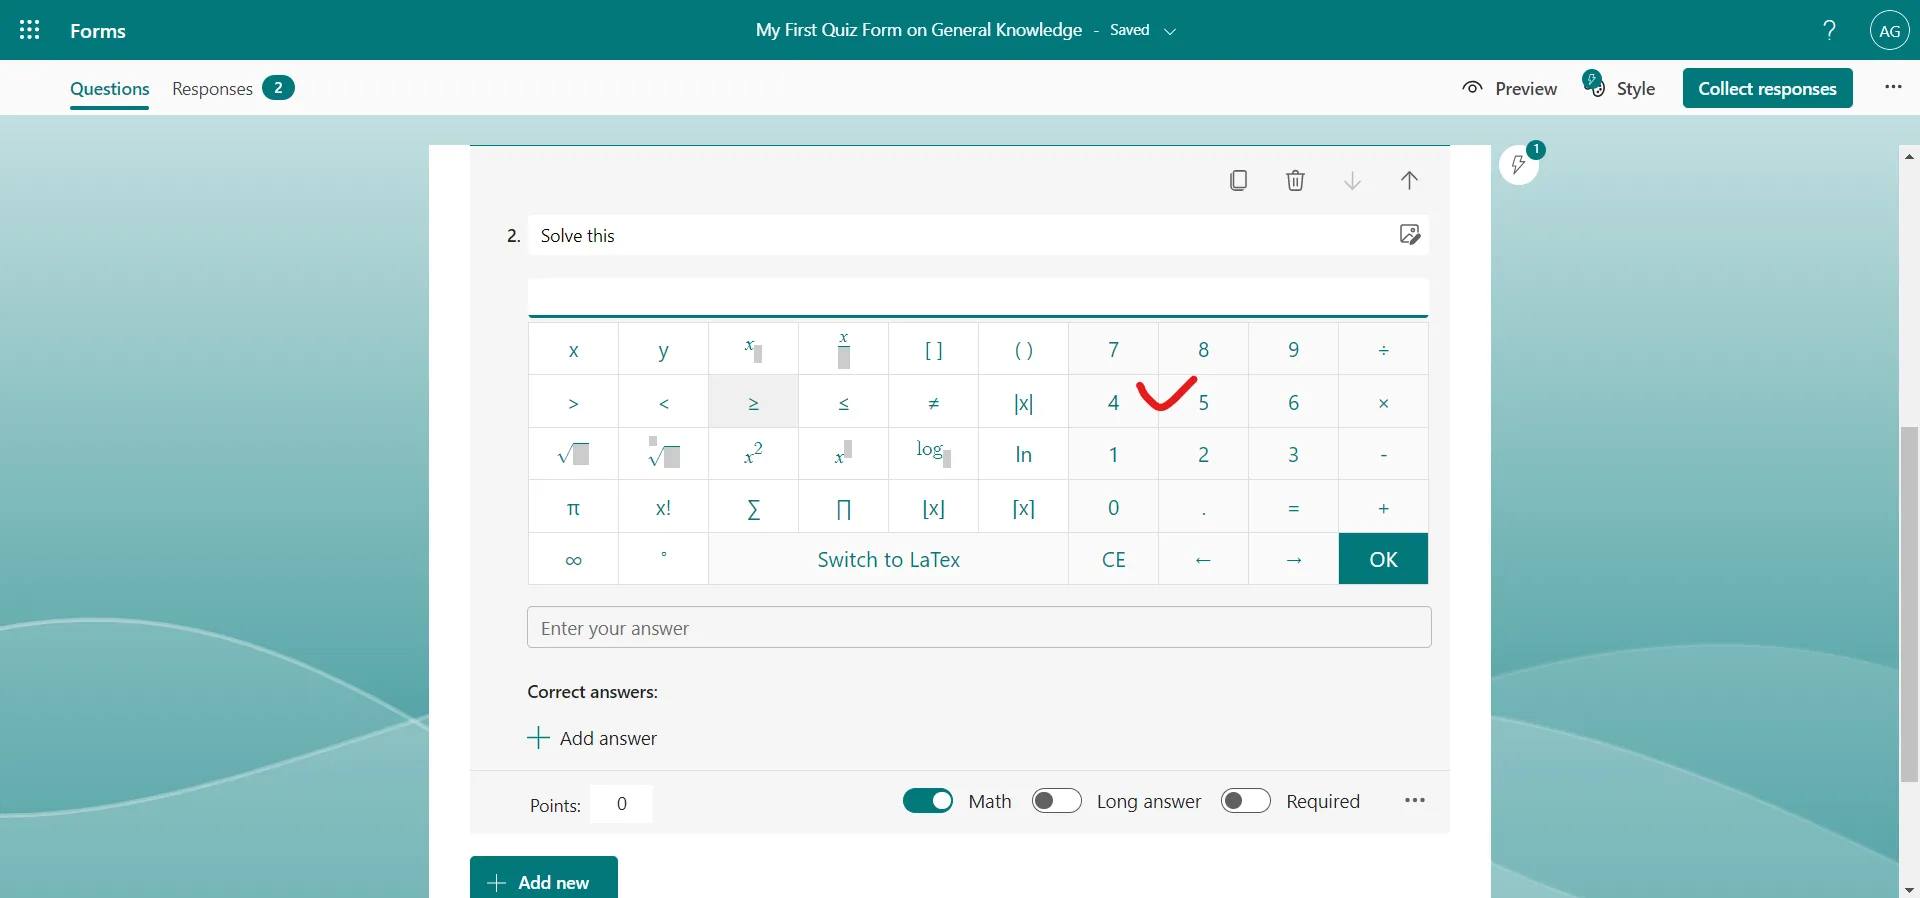Click the form title My First Quiz Form
This screenshot has height=898, width=1920.
919,30
